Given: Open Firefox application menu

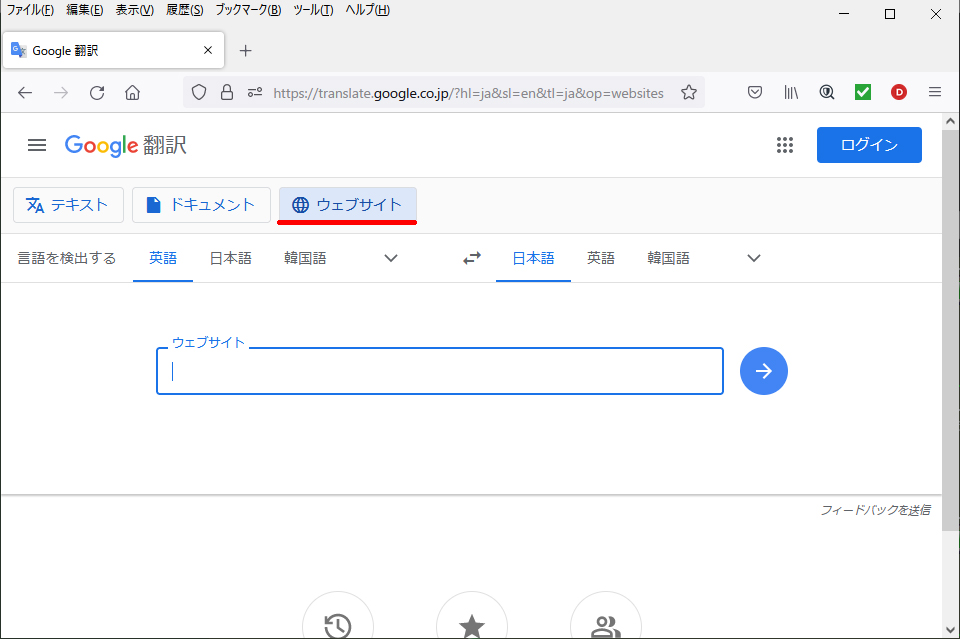Looking at the screenshot, I should pos(935,92).
